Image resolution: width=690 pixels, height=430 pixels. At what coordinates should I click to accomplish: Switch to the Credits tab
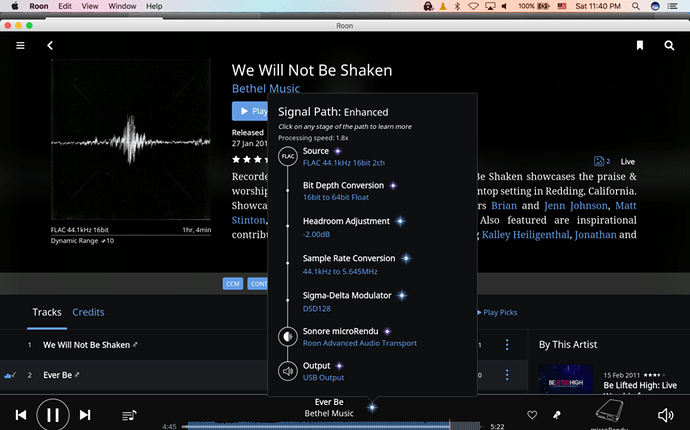(88, 312)
